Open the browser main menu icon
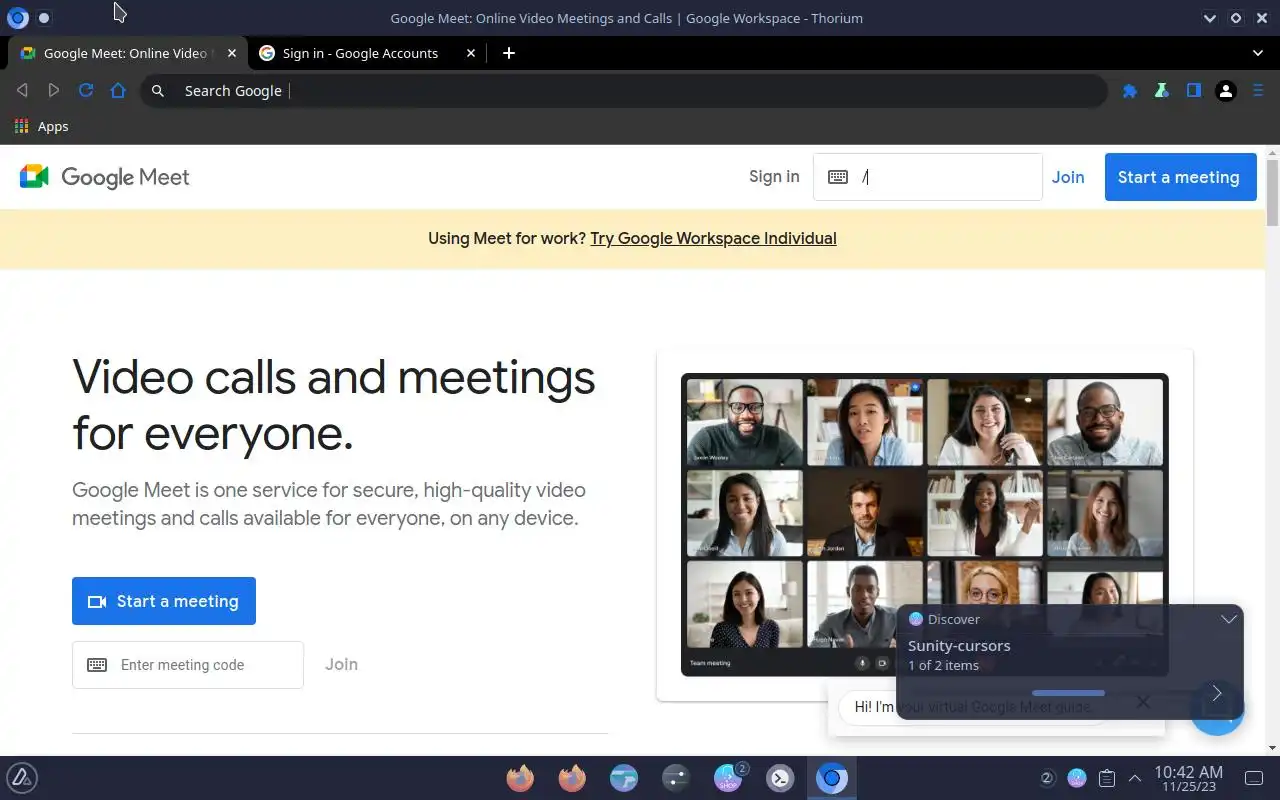Screen dimensions: 1280x800 point(1258,91)
